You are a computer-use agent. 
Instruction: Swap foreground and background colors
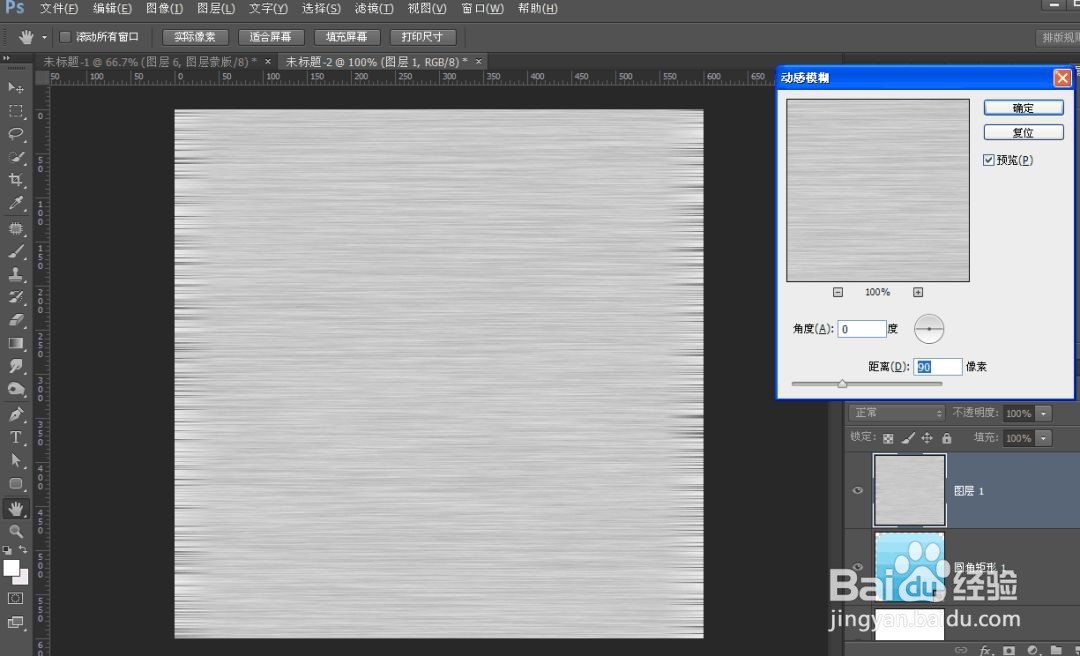coord(23,549)
